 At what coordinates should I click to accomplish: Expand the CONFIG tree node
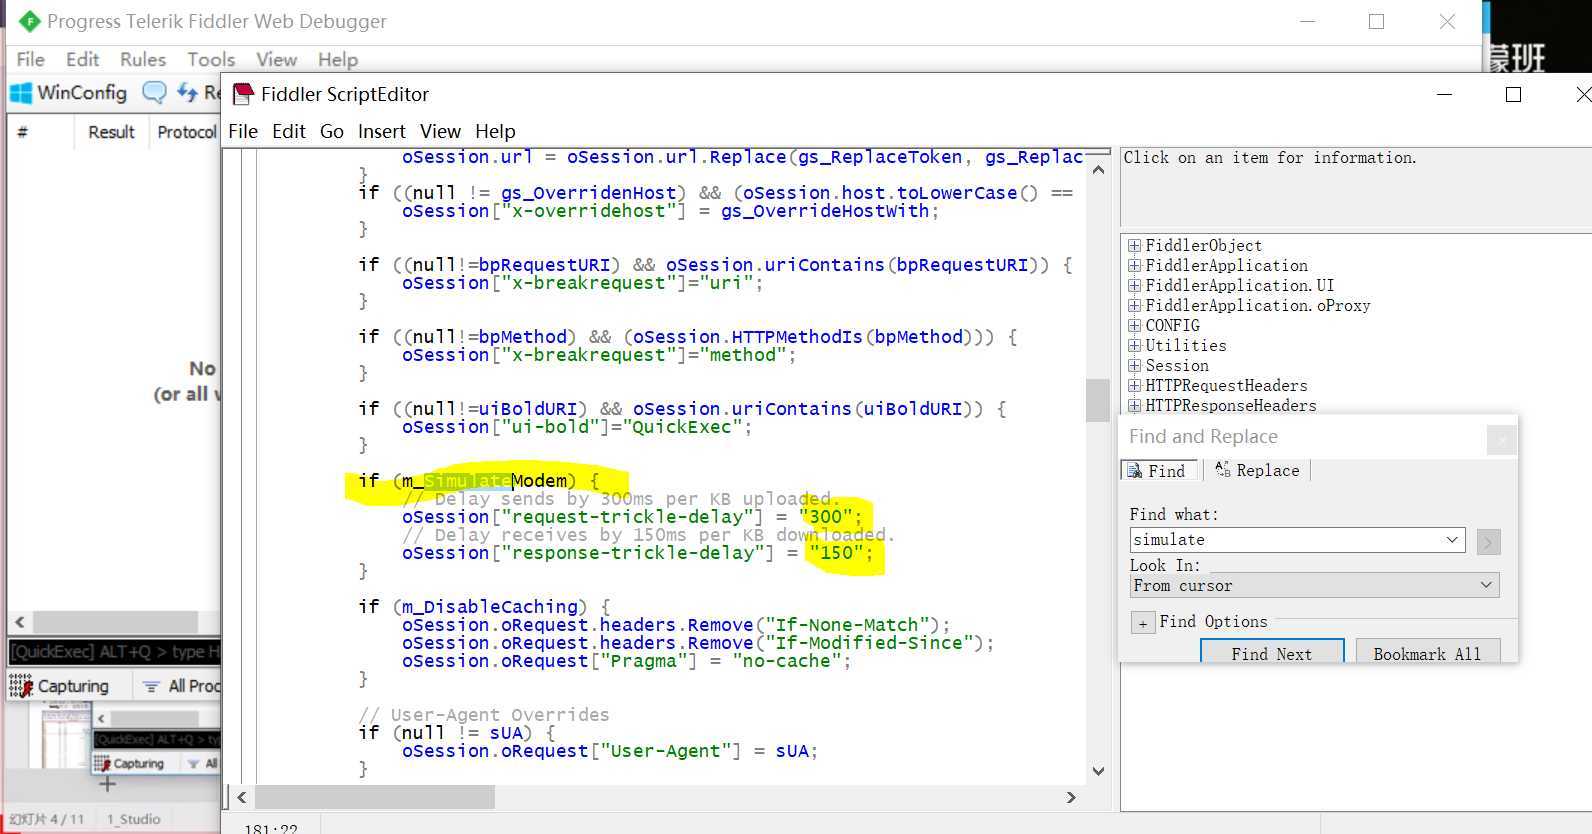1134,325
